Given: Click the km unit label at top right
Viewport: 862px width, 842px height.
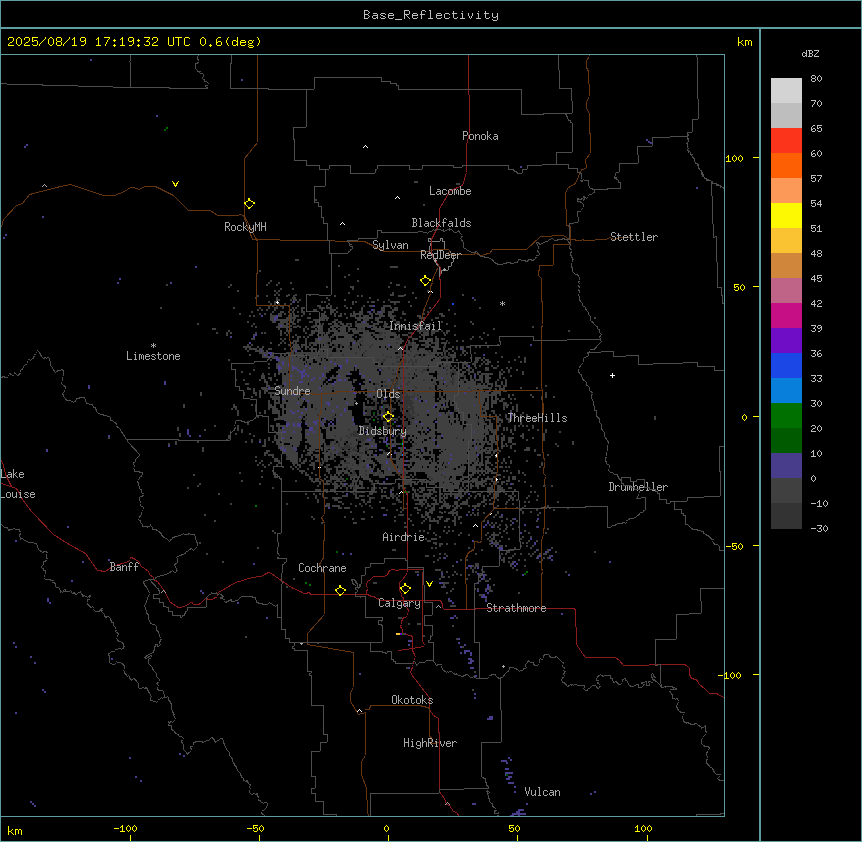Looking at the screenshot, I should (744, 42).
